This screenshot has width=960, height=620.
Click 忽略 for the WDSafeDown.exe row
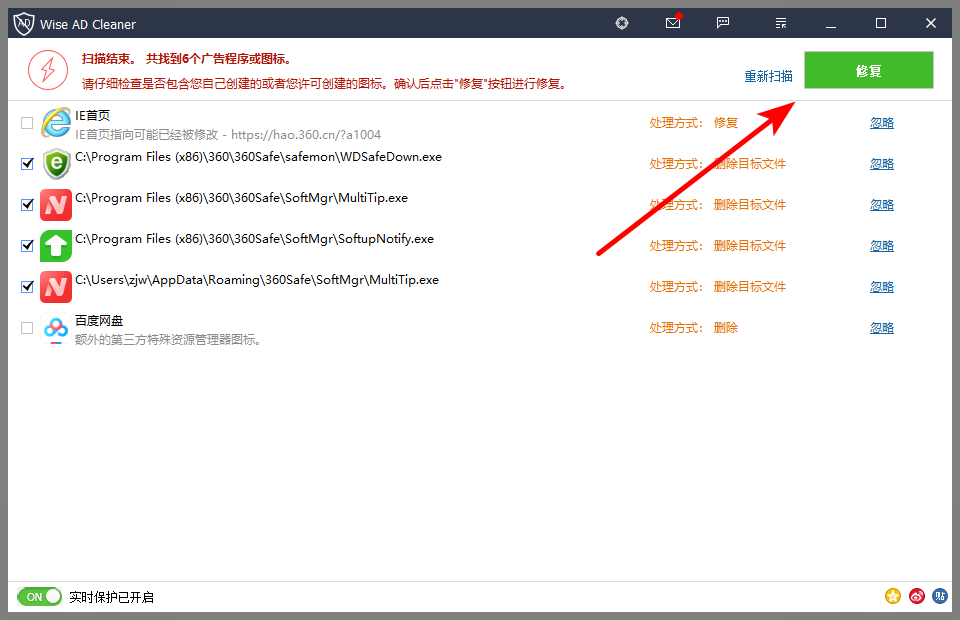click(x=882, y=164)
